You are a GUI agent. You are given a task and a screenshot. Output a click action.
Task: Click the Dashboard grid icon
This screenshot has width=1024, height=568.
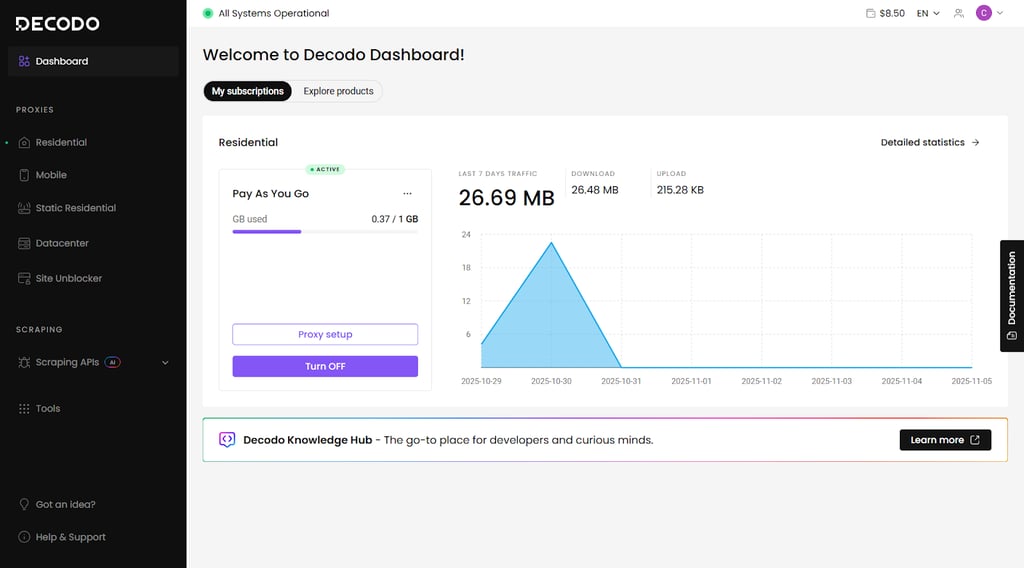click(24, 61)
